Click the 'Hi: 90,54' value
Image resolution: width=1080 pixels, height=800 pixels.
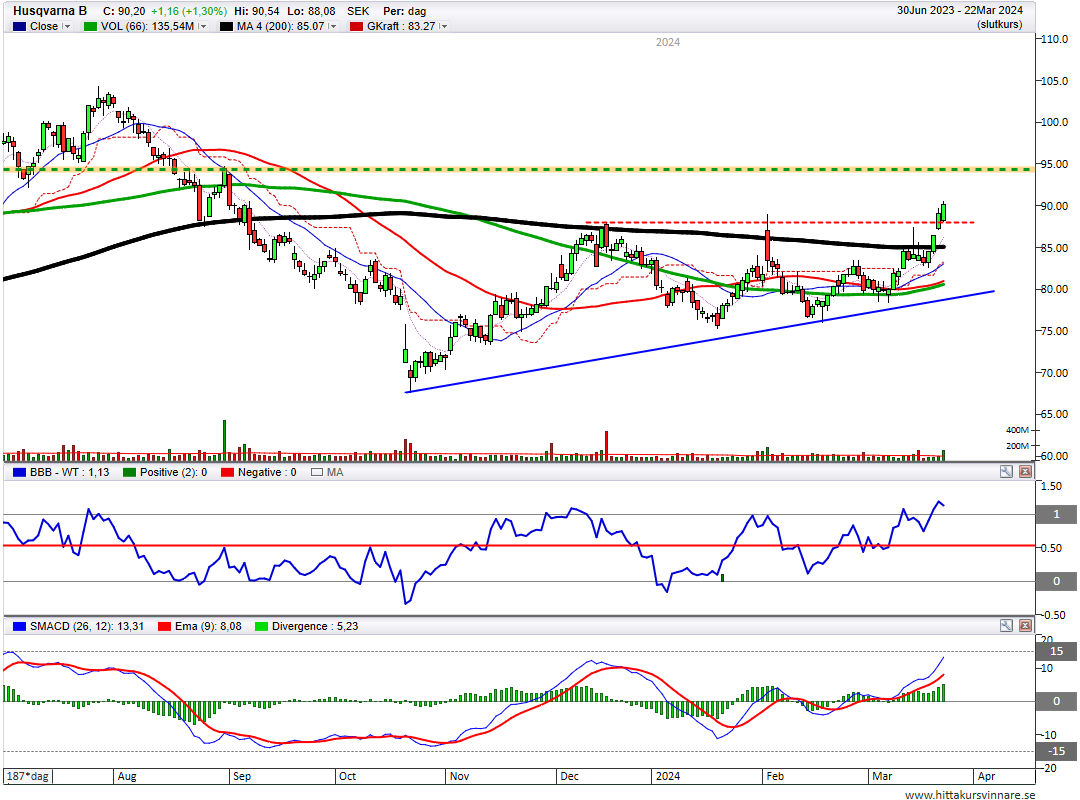257,11
